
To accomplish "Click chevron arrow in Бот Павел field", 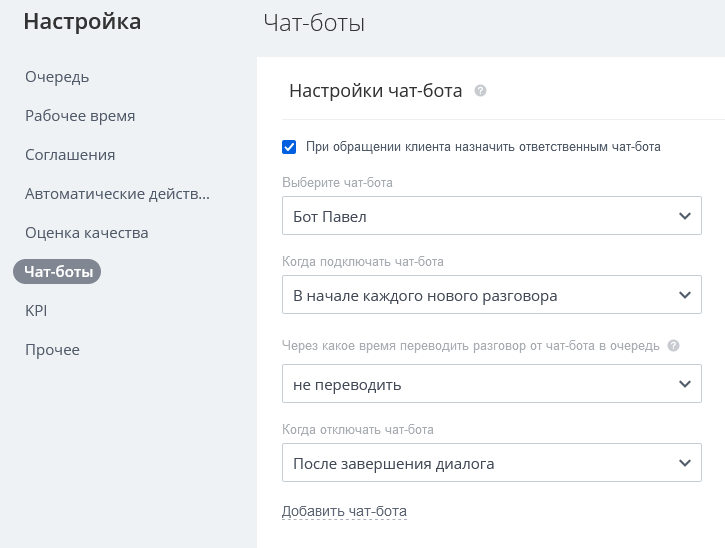I will [684, 216].
